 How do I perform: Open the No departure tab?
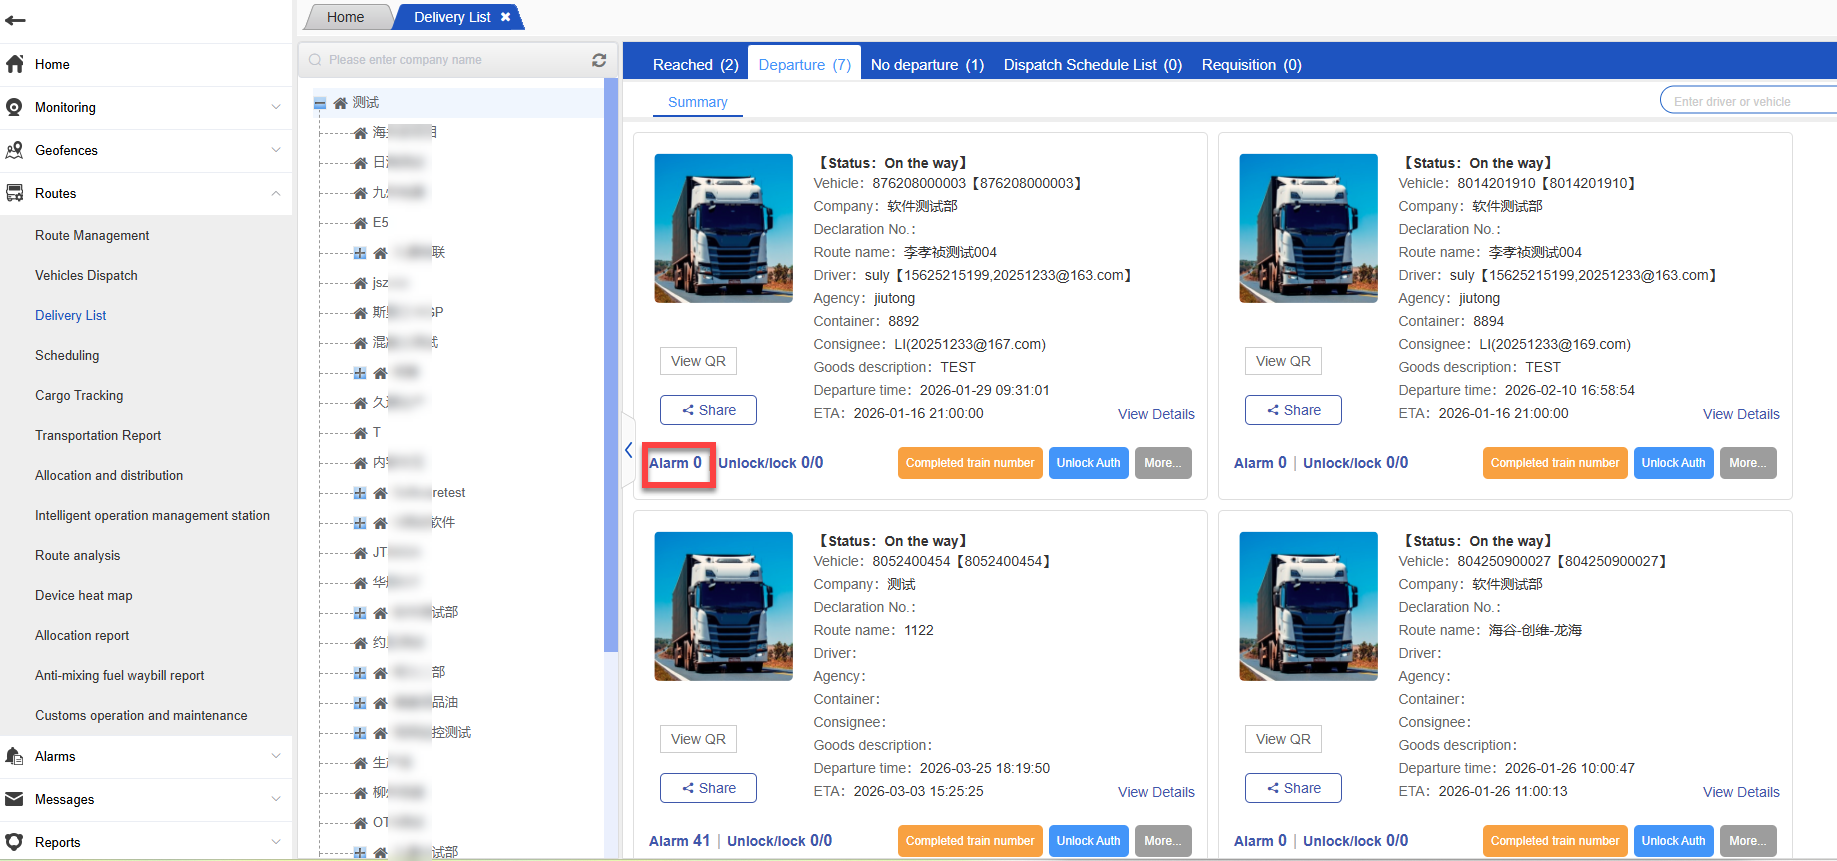tap(927, 65)
